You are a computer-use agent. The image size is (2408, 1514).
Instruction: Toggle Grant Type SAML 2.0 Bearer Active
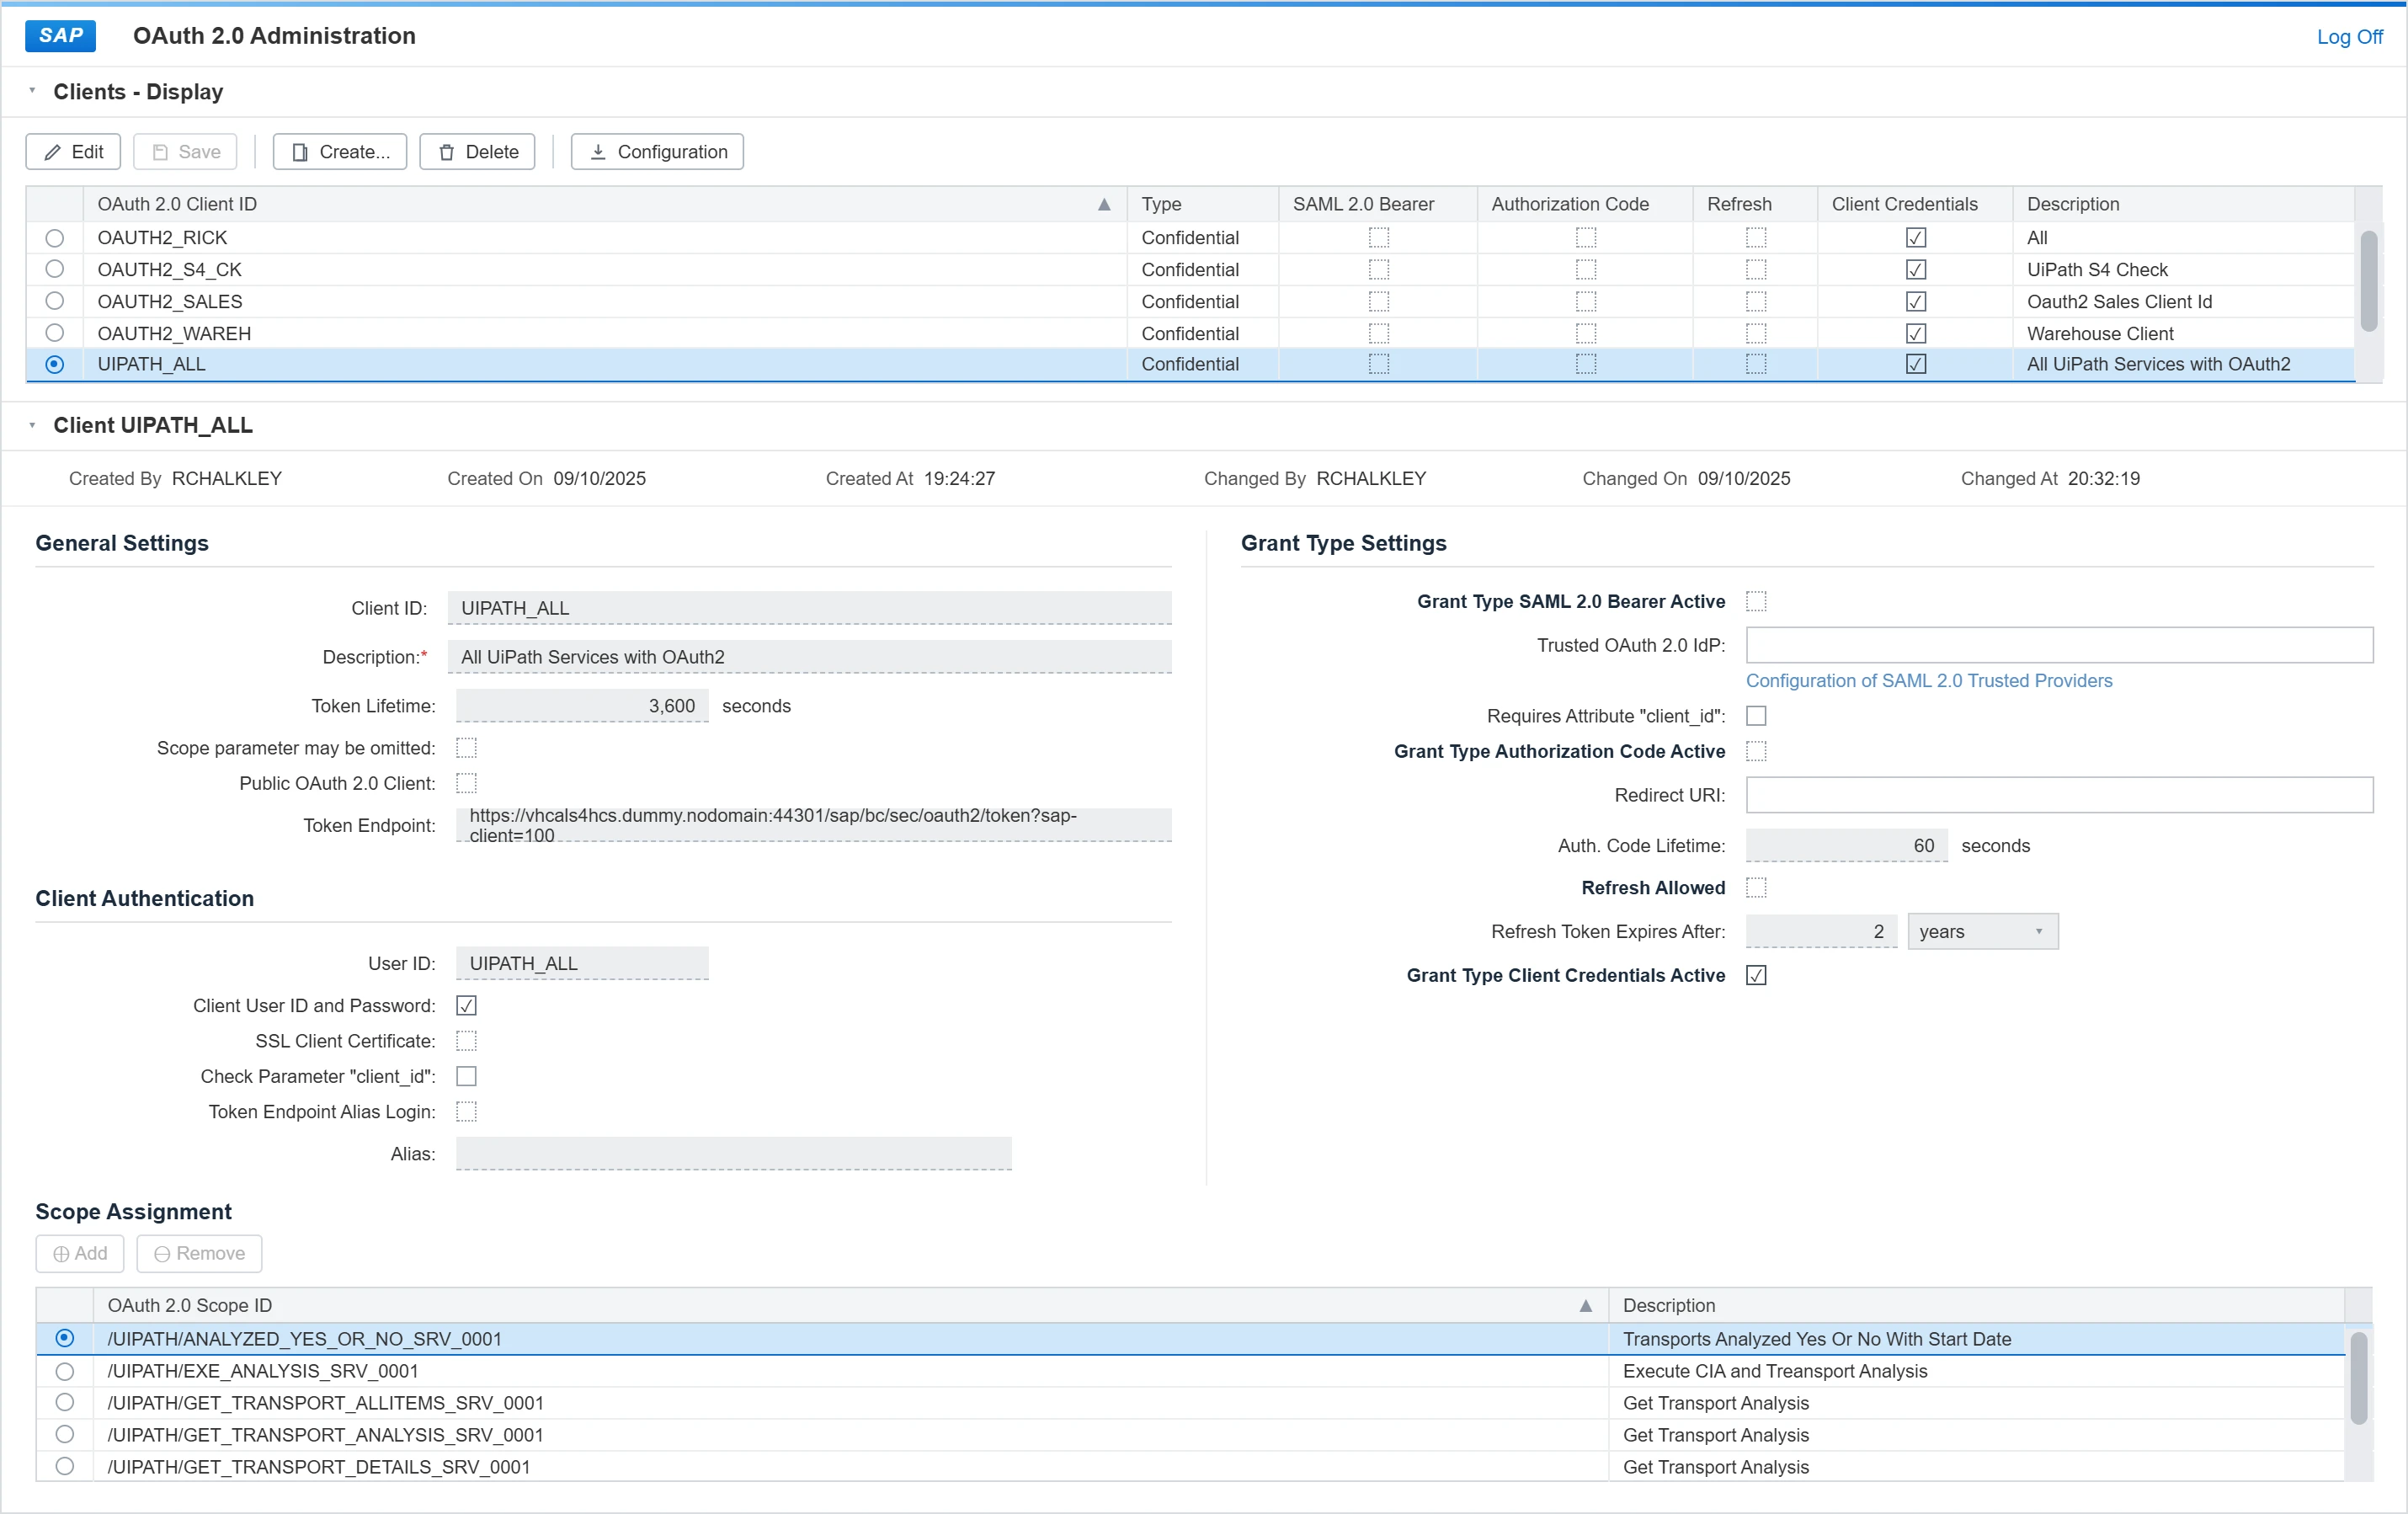pyautogui.click(x=1756, y=601)
